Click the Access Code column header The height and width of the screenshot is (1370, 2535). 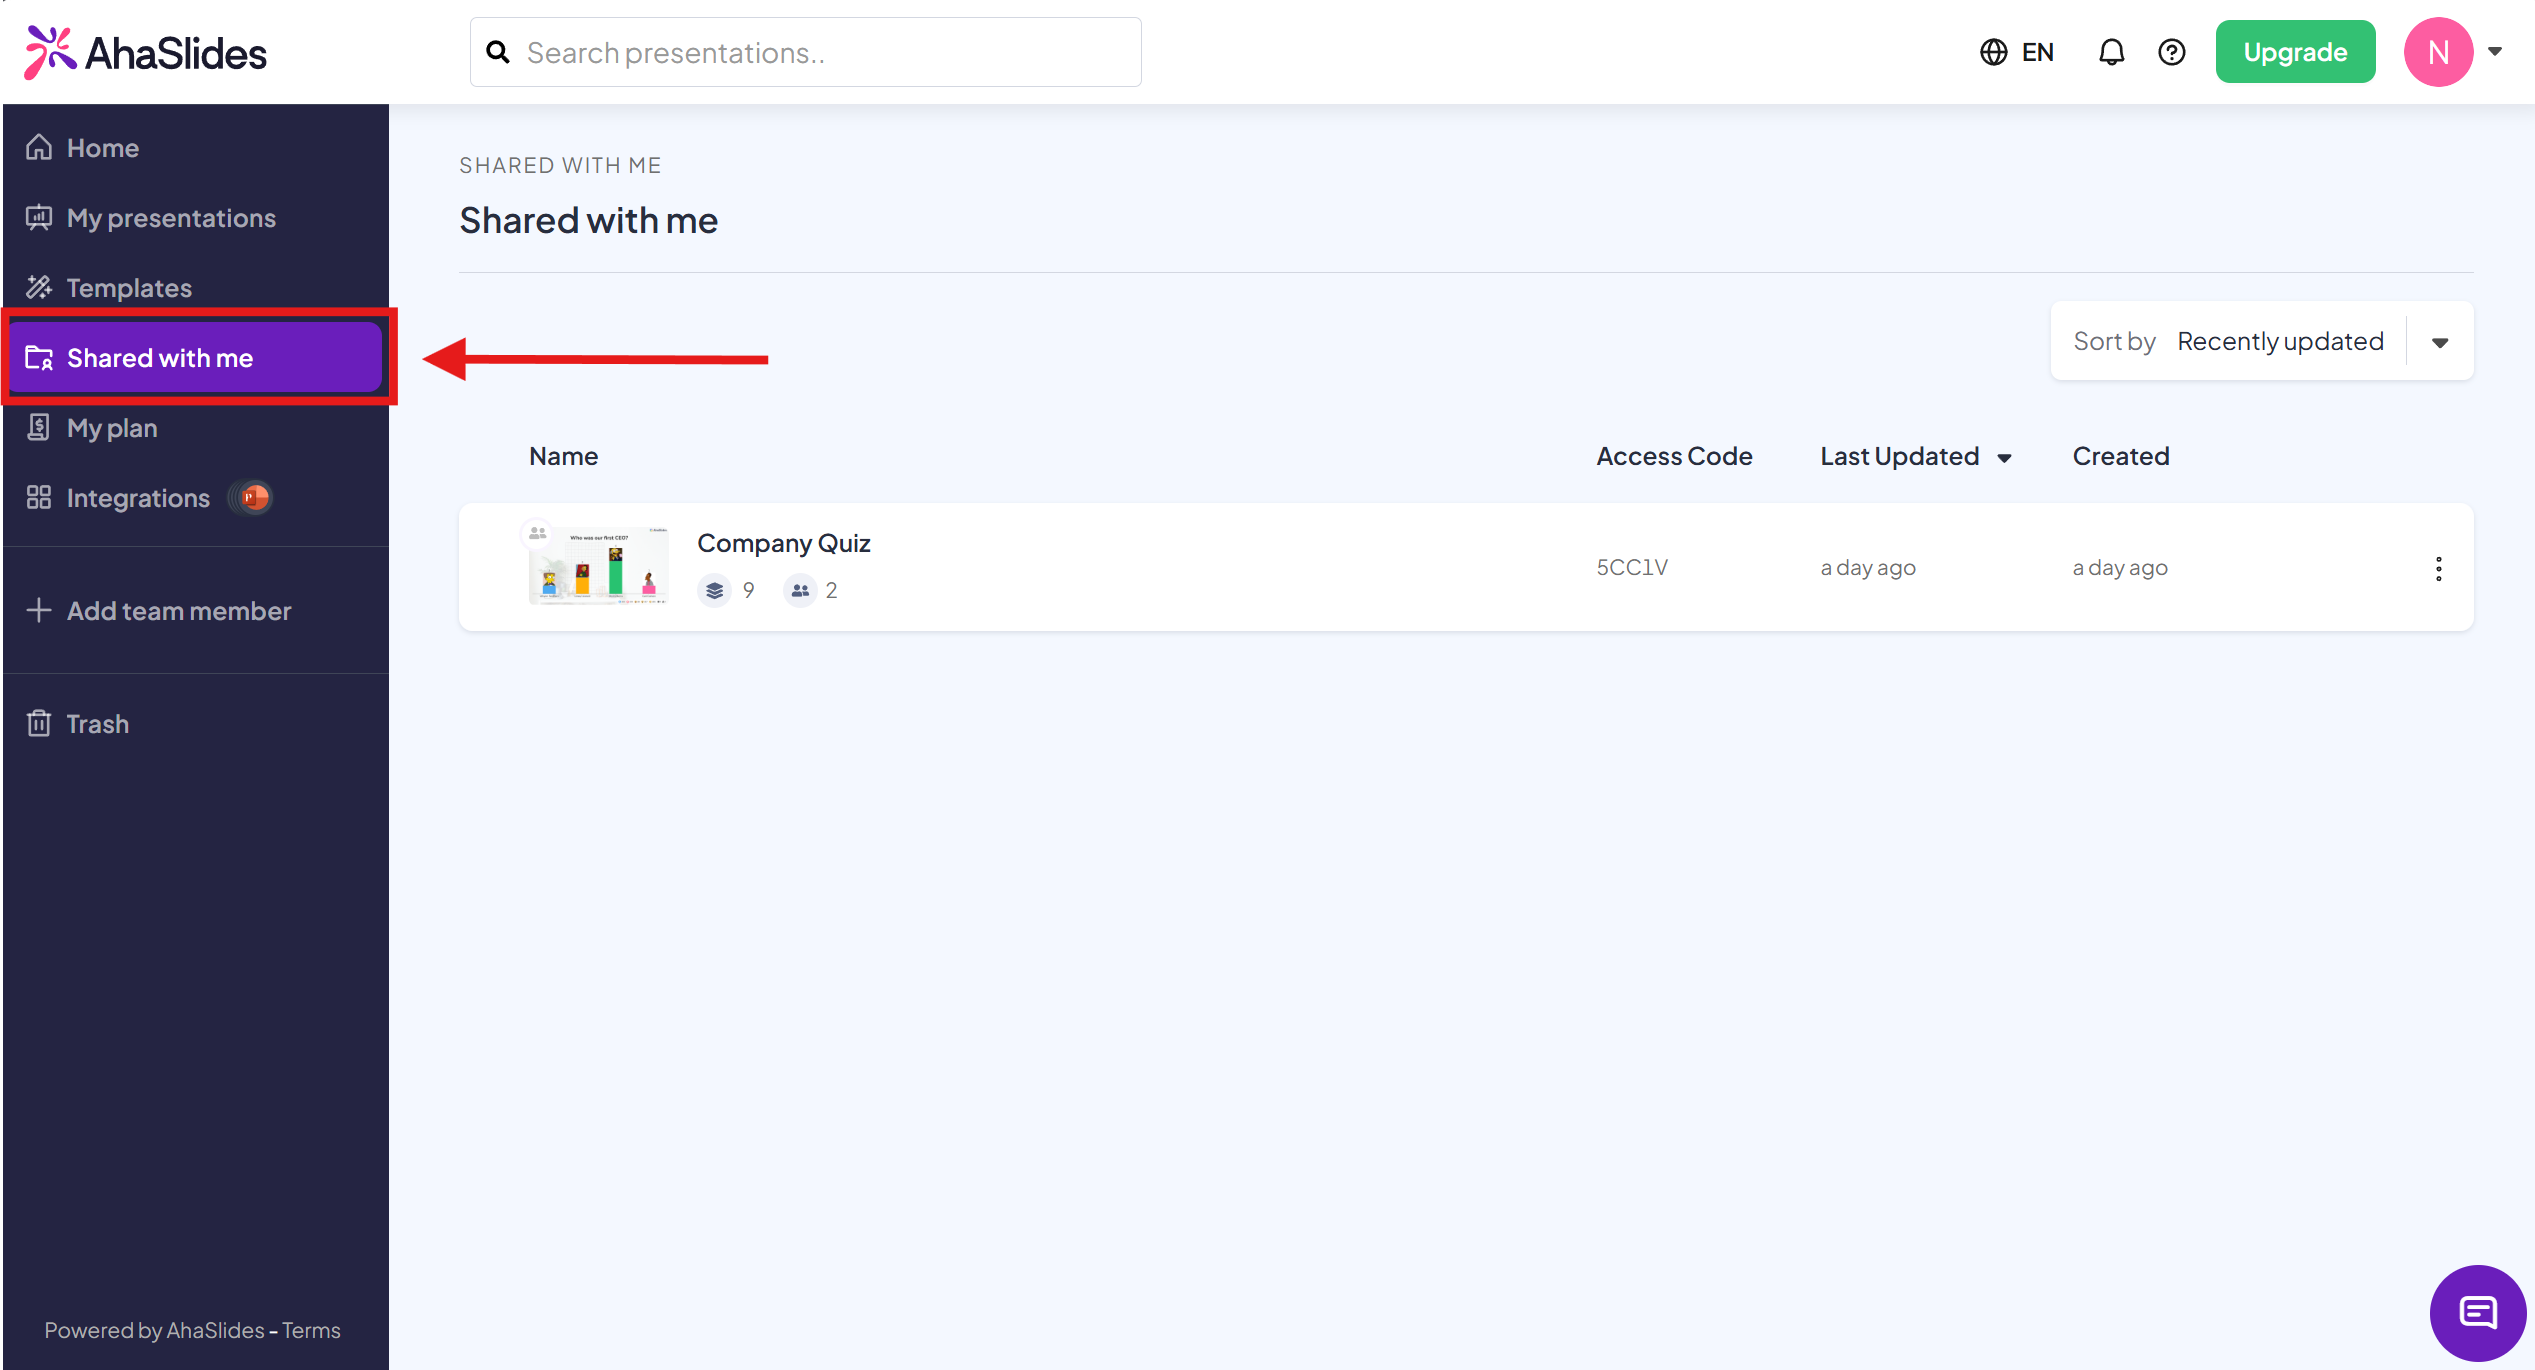click(x=1674, y=456)
